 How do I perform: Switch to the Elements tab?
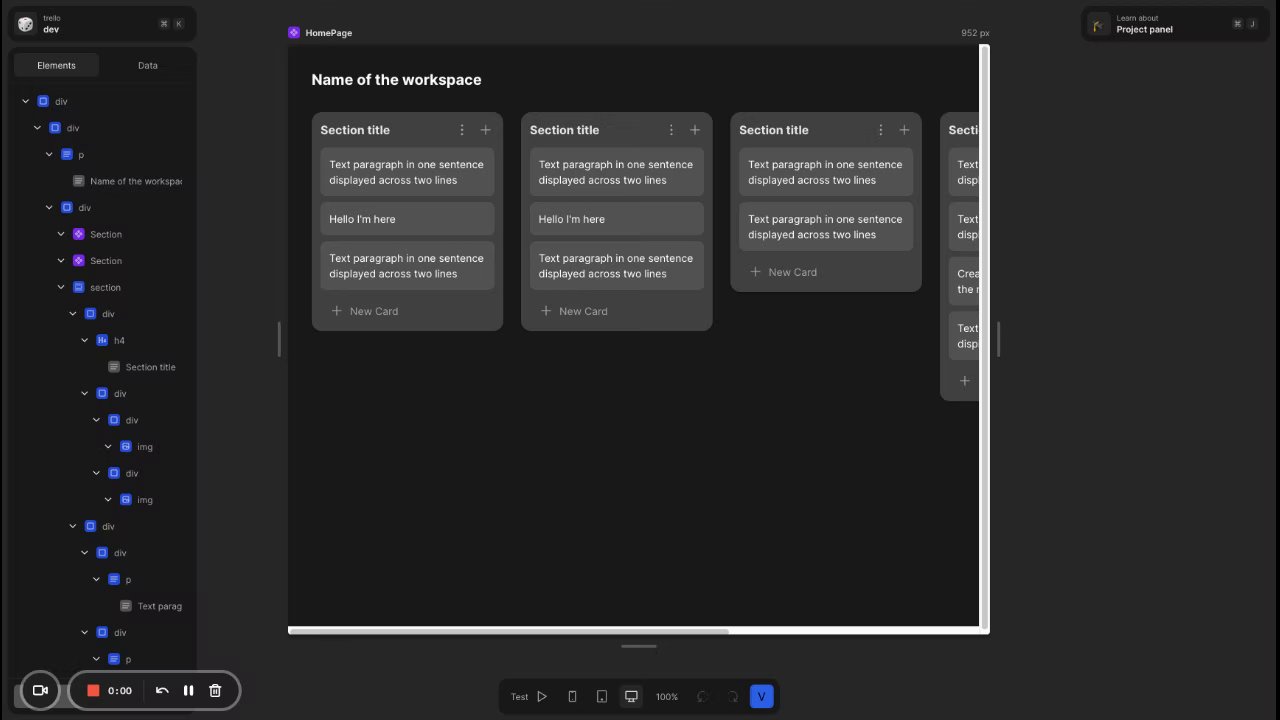tap(56, 65)
